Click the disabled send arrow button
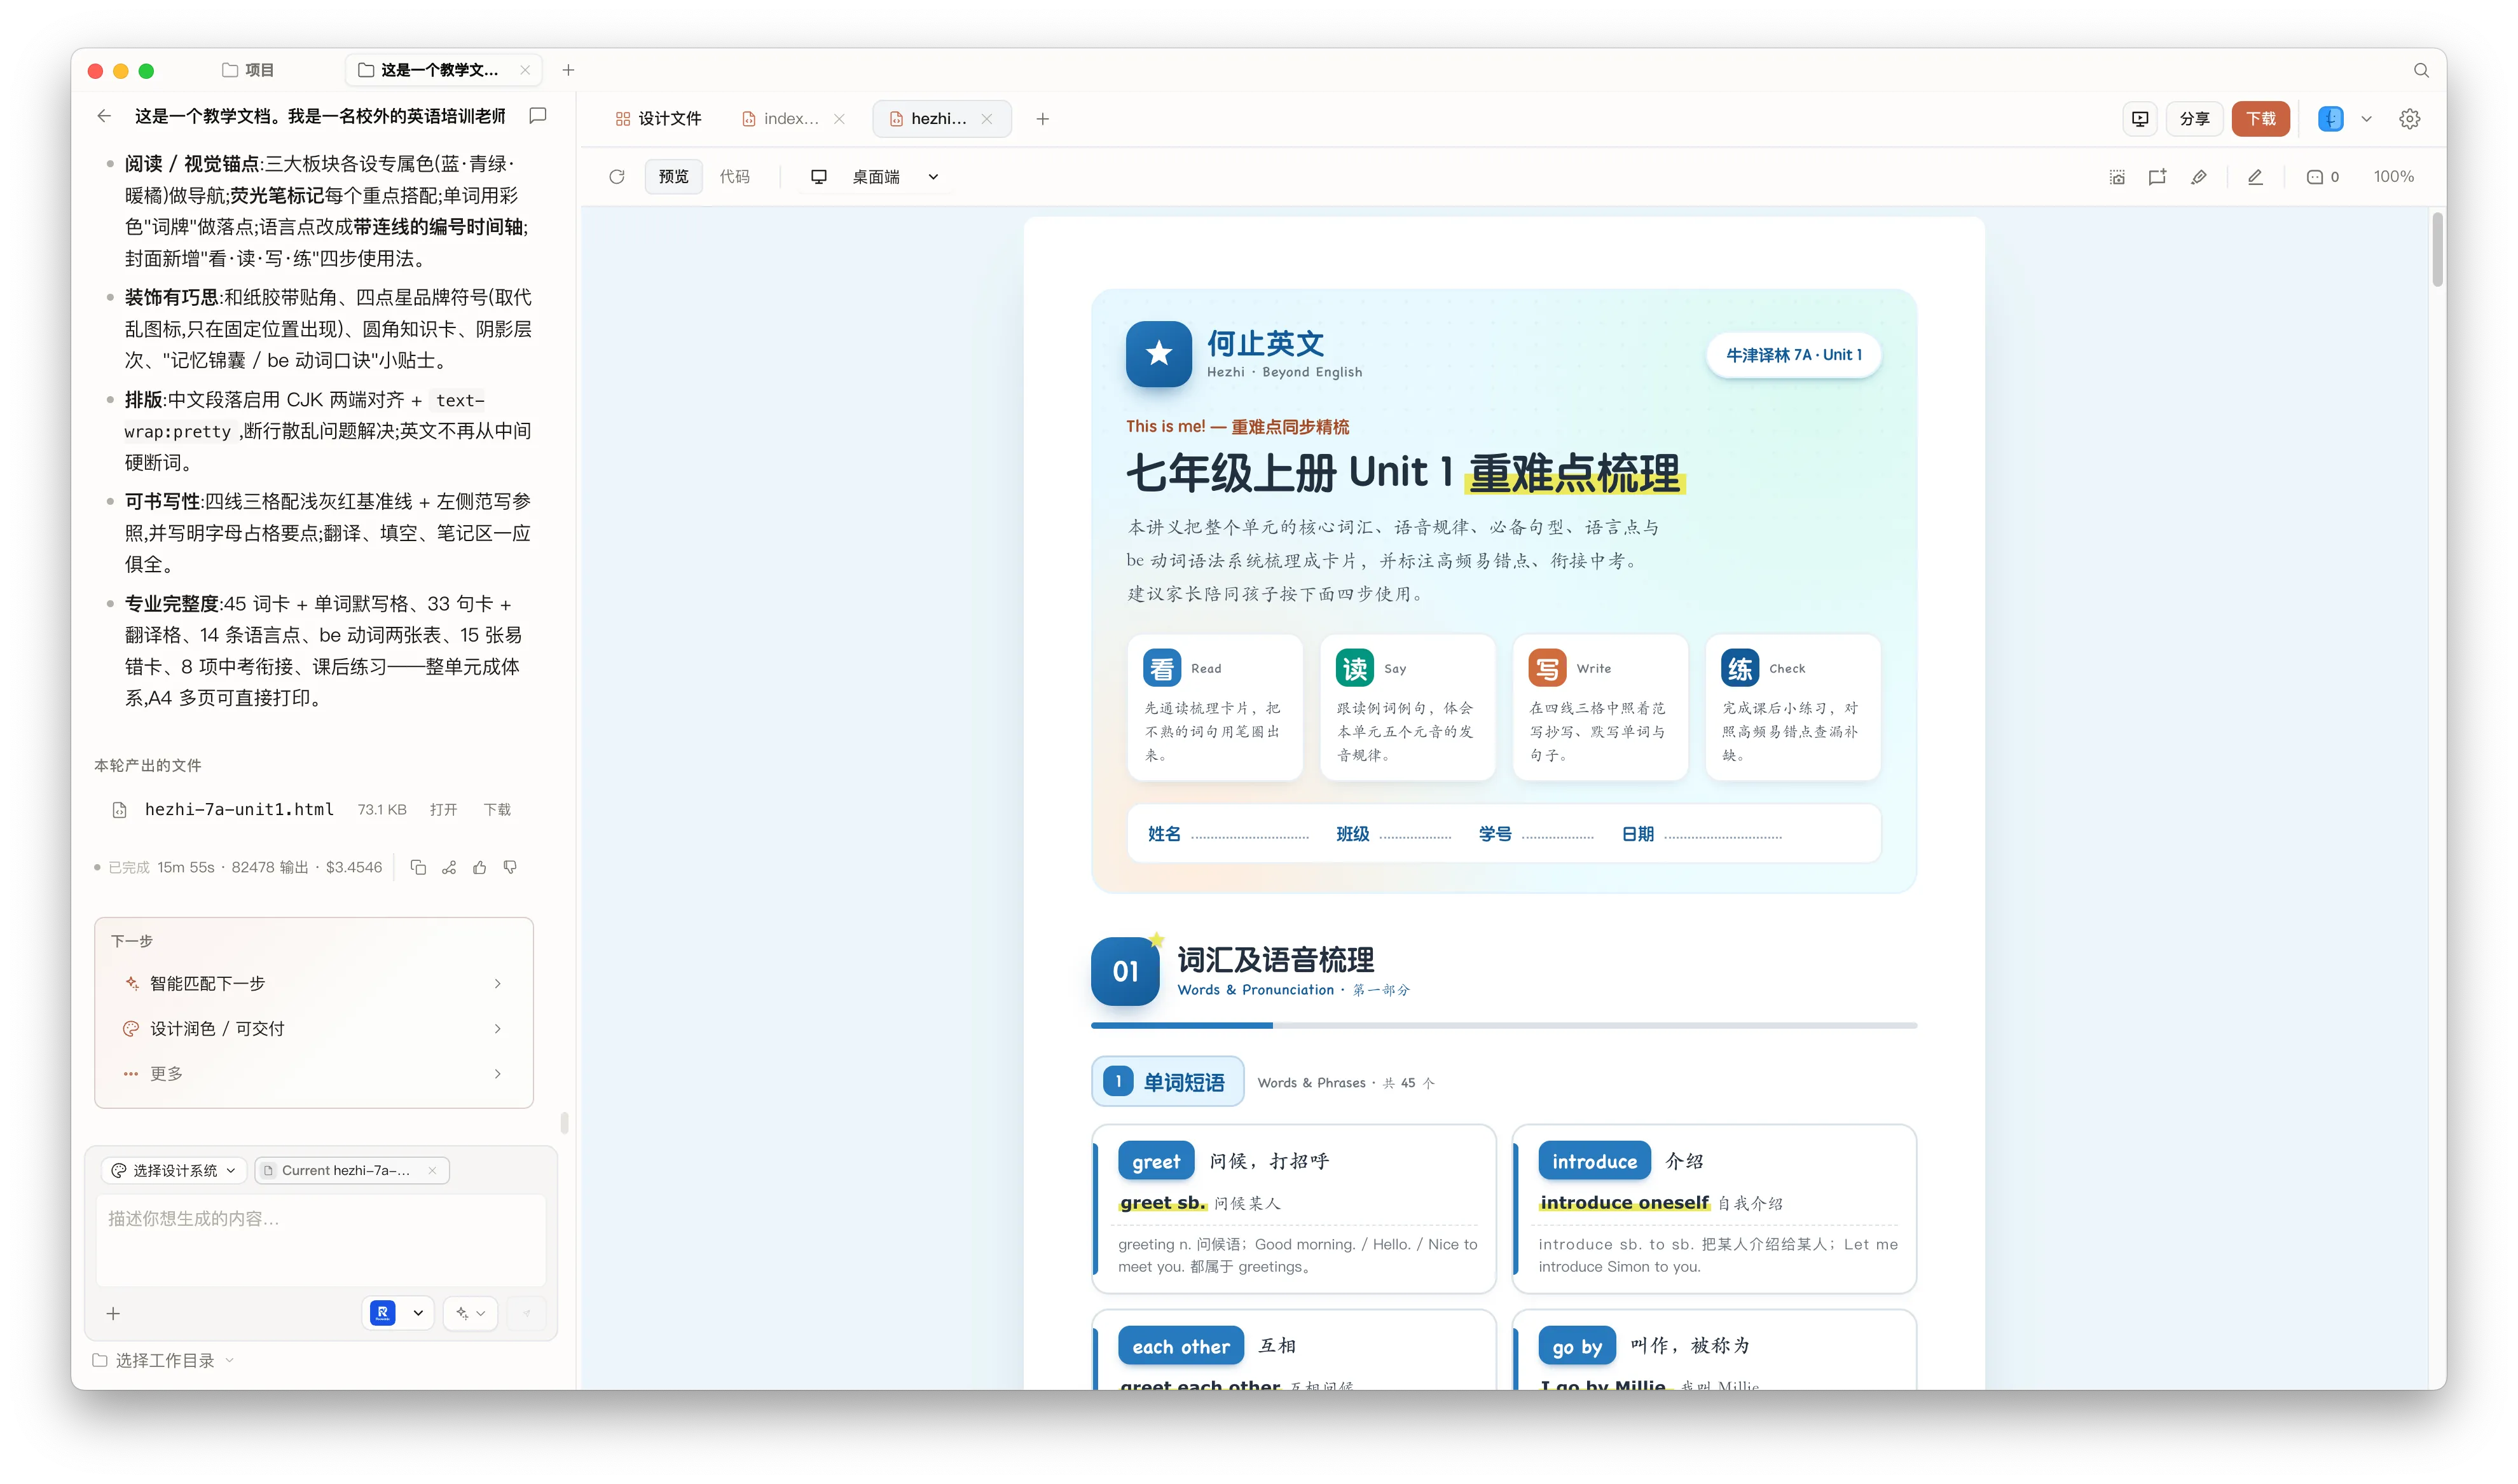 (x=527, y=1313)
